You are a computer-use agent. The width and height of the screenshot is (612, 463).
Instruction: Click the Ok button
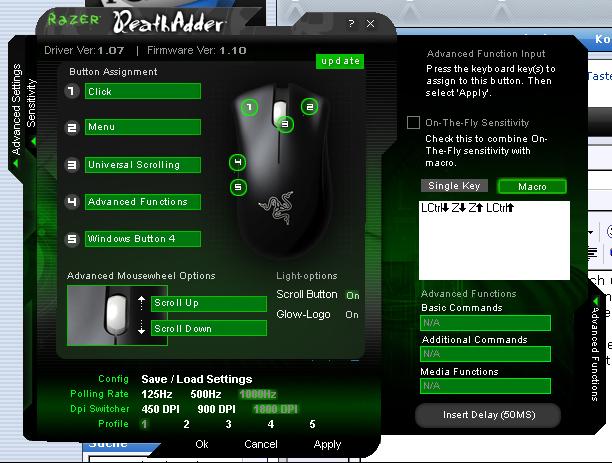pyautogui.click(x=202, y=444)
